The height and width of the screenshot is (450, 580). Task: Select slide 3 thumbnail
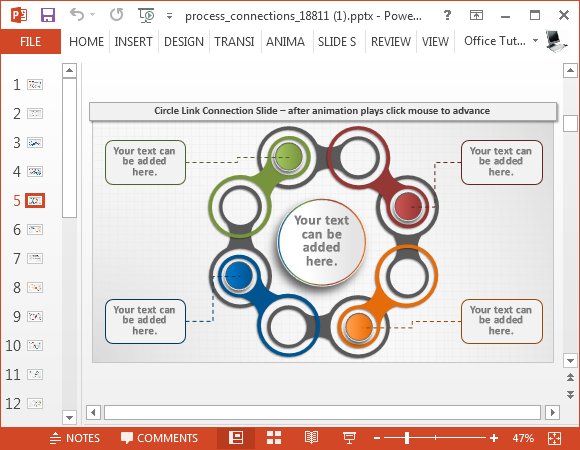pyautogui.click(x=35, y=143)
